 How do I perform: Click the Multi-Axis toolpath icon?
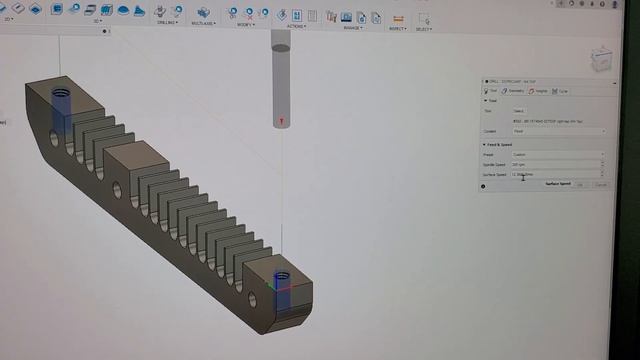click(203, 13)
